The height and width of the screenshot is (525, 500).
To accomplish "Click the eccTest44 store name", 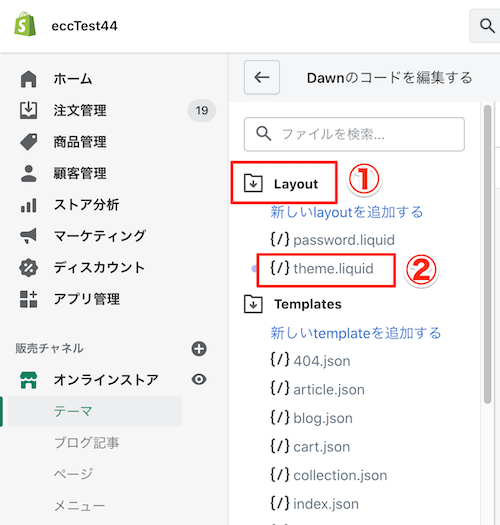I will click(84, 26).
